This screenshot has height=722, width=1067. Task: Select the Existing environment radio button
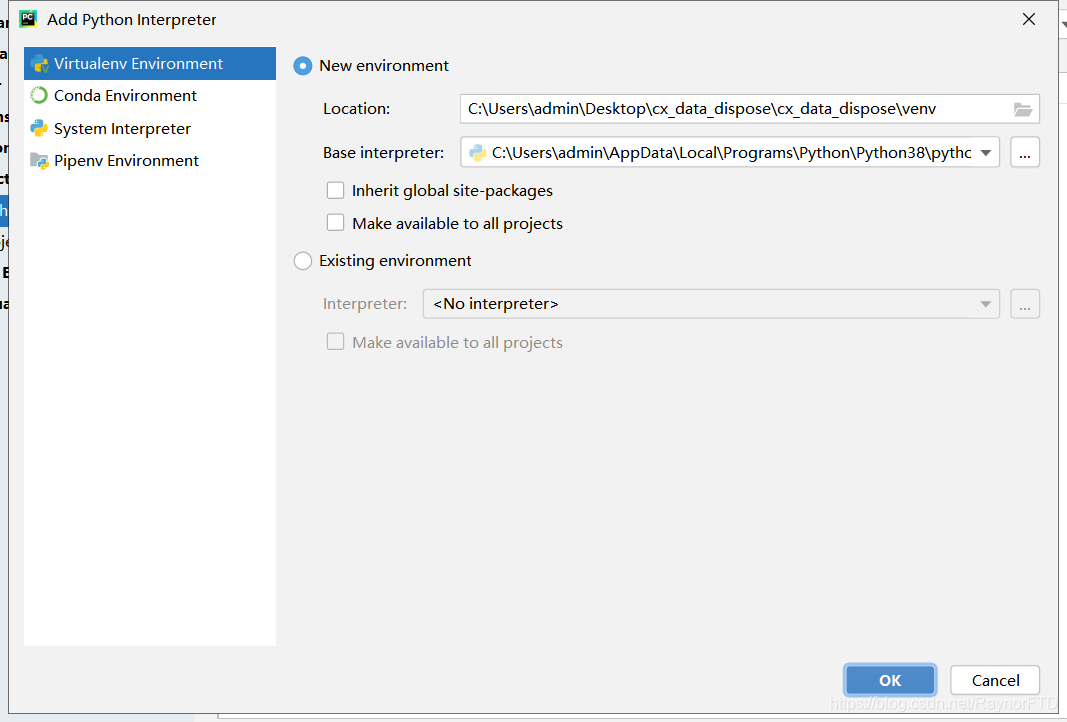303,261
